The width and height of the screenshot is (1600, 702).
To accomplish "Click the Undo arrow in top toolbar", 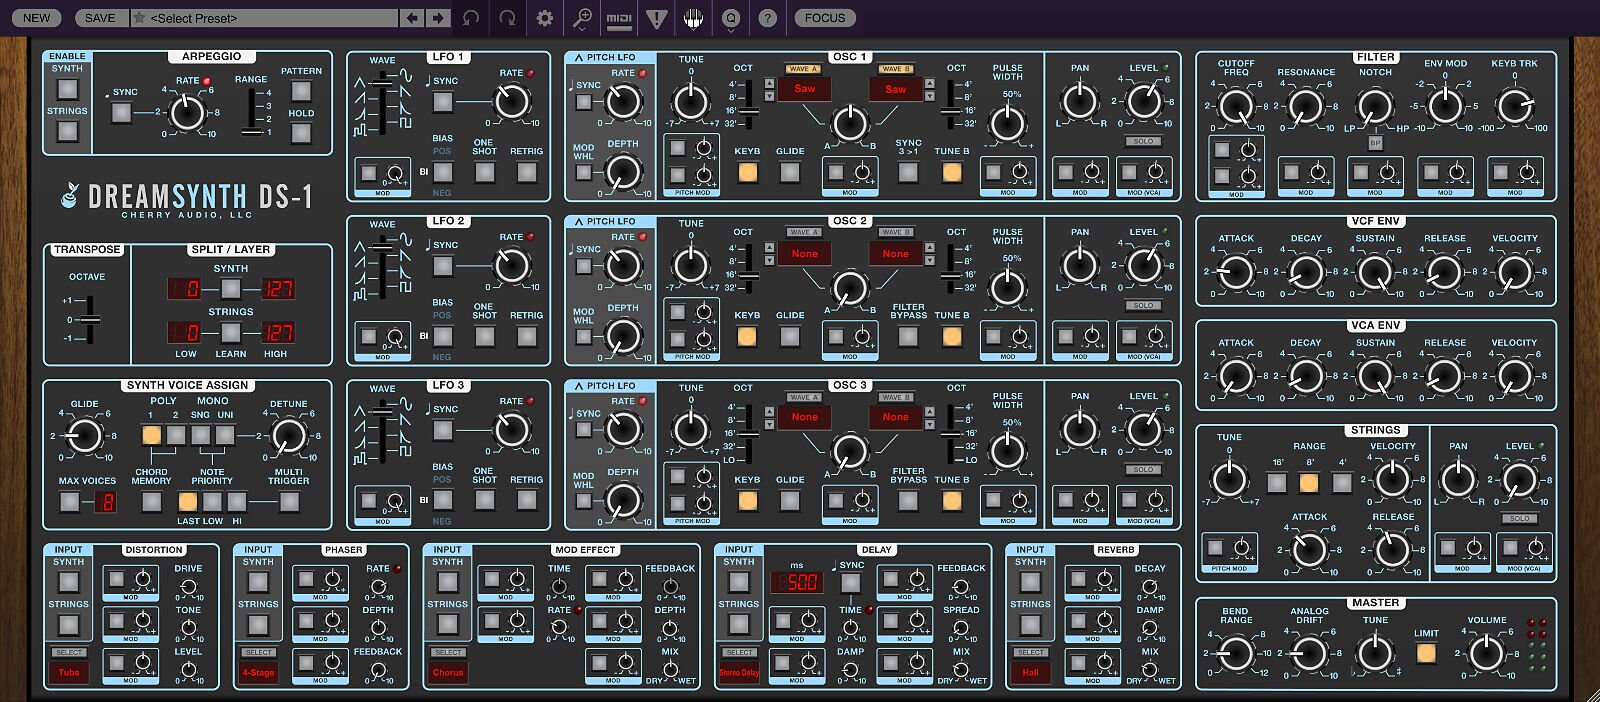I will point(471,18).
